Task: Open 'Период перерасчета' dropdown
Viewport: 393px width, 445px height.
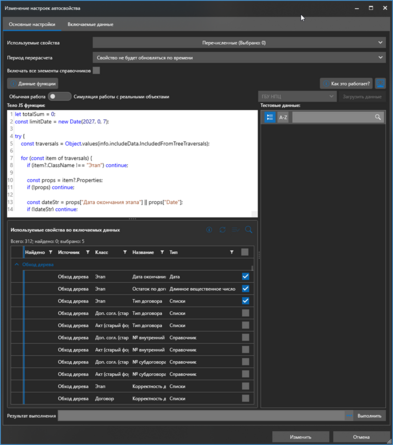Action: pos(239,58)
